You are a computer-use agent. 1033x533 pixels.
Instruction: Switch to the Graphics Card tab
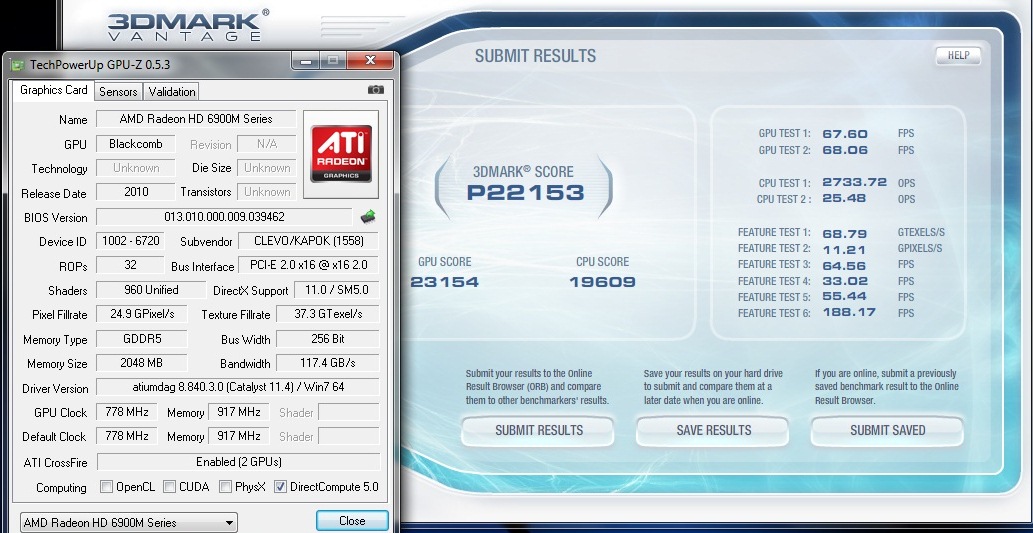(53, 90)
